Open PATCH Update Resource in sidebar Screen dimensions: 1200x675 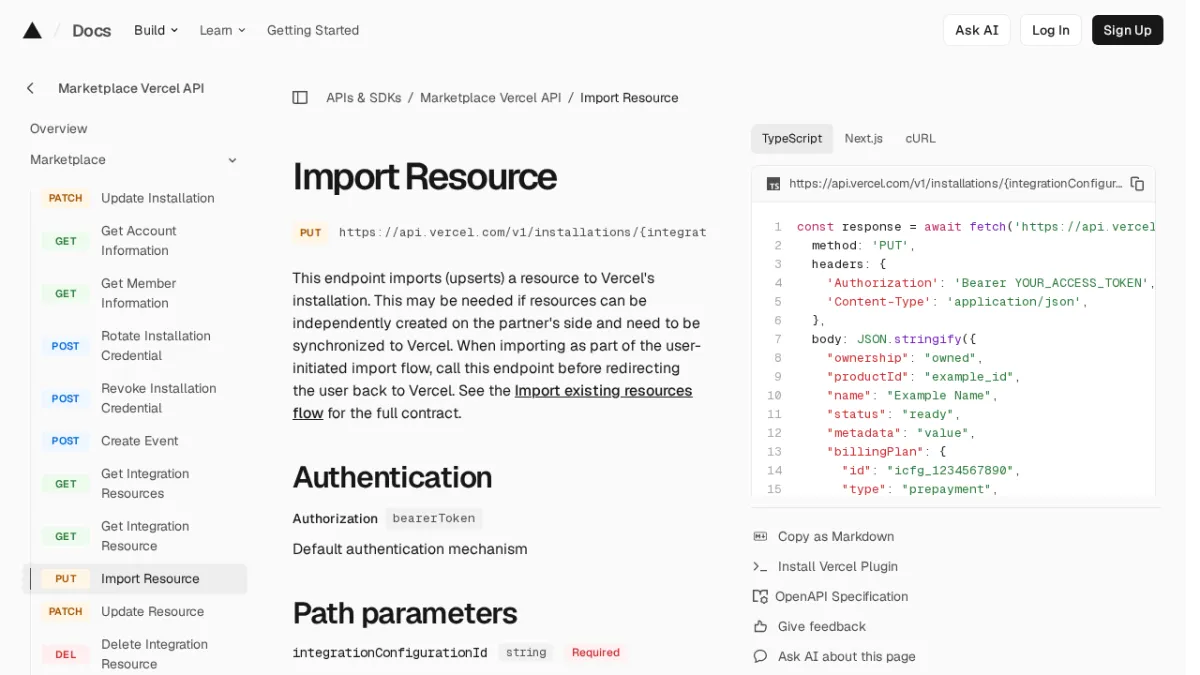pos(135,612)
